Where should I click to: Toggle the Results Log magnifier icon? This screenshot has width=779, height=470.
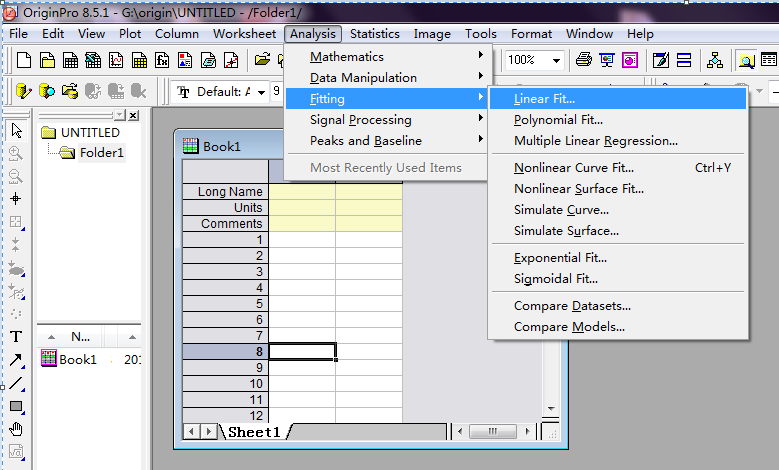(746, 60)
